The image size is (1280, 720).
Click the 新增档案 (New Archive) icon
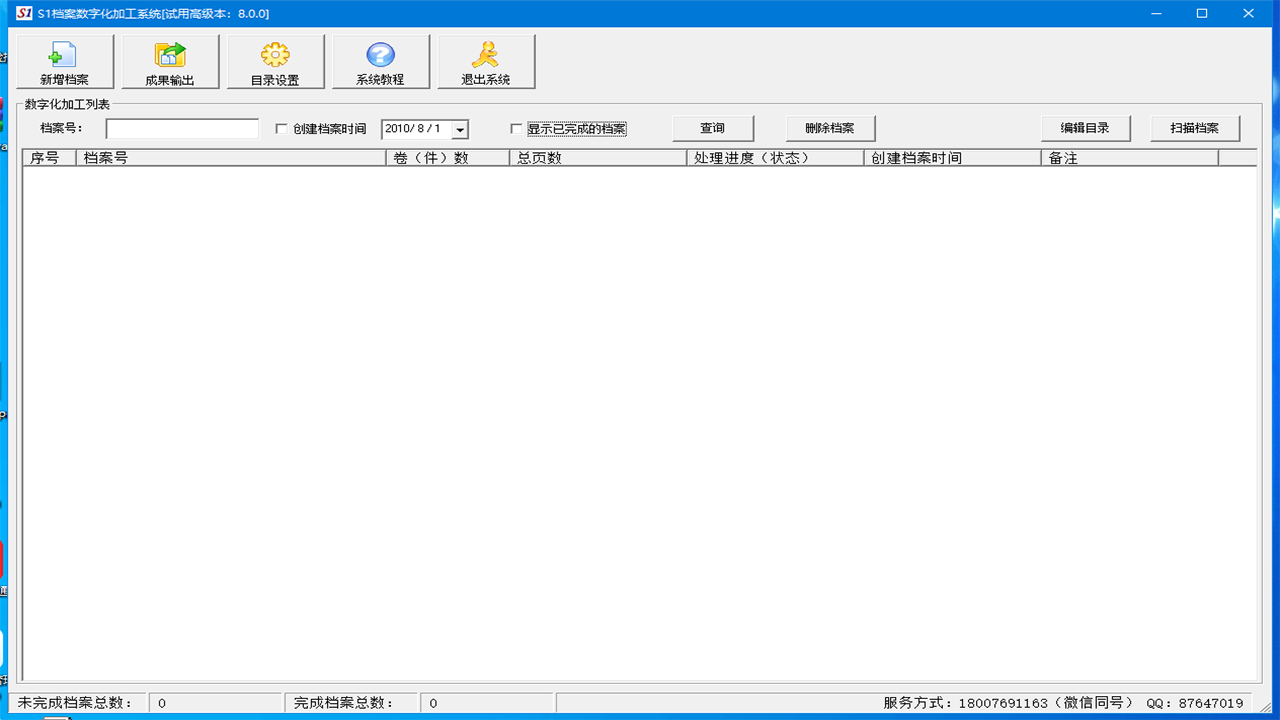(x=63, y=60)
